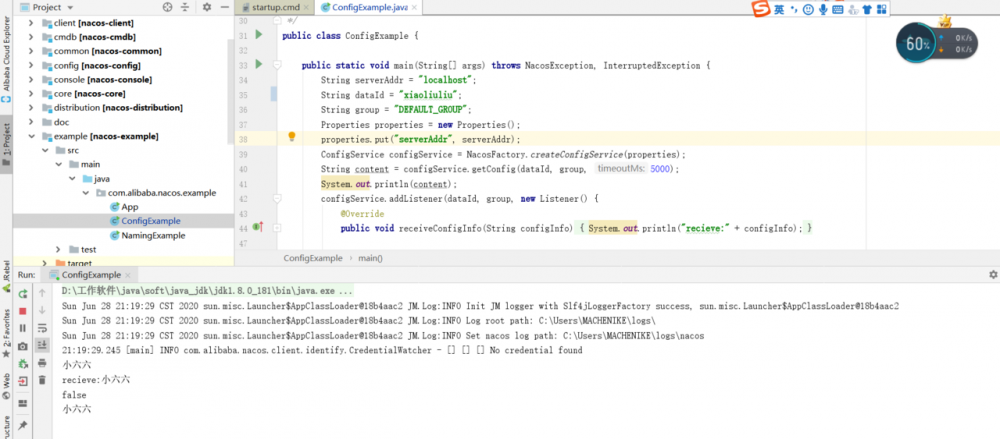
Task: Toggle Sogou punctuation mode
Action: click(794, 10)
